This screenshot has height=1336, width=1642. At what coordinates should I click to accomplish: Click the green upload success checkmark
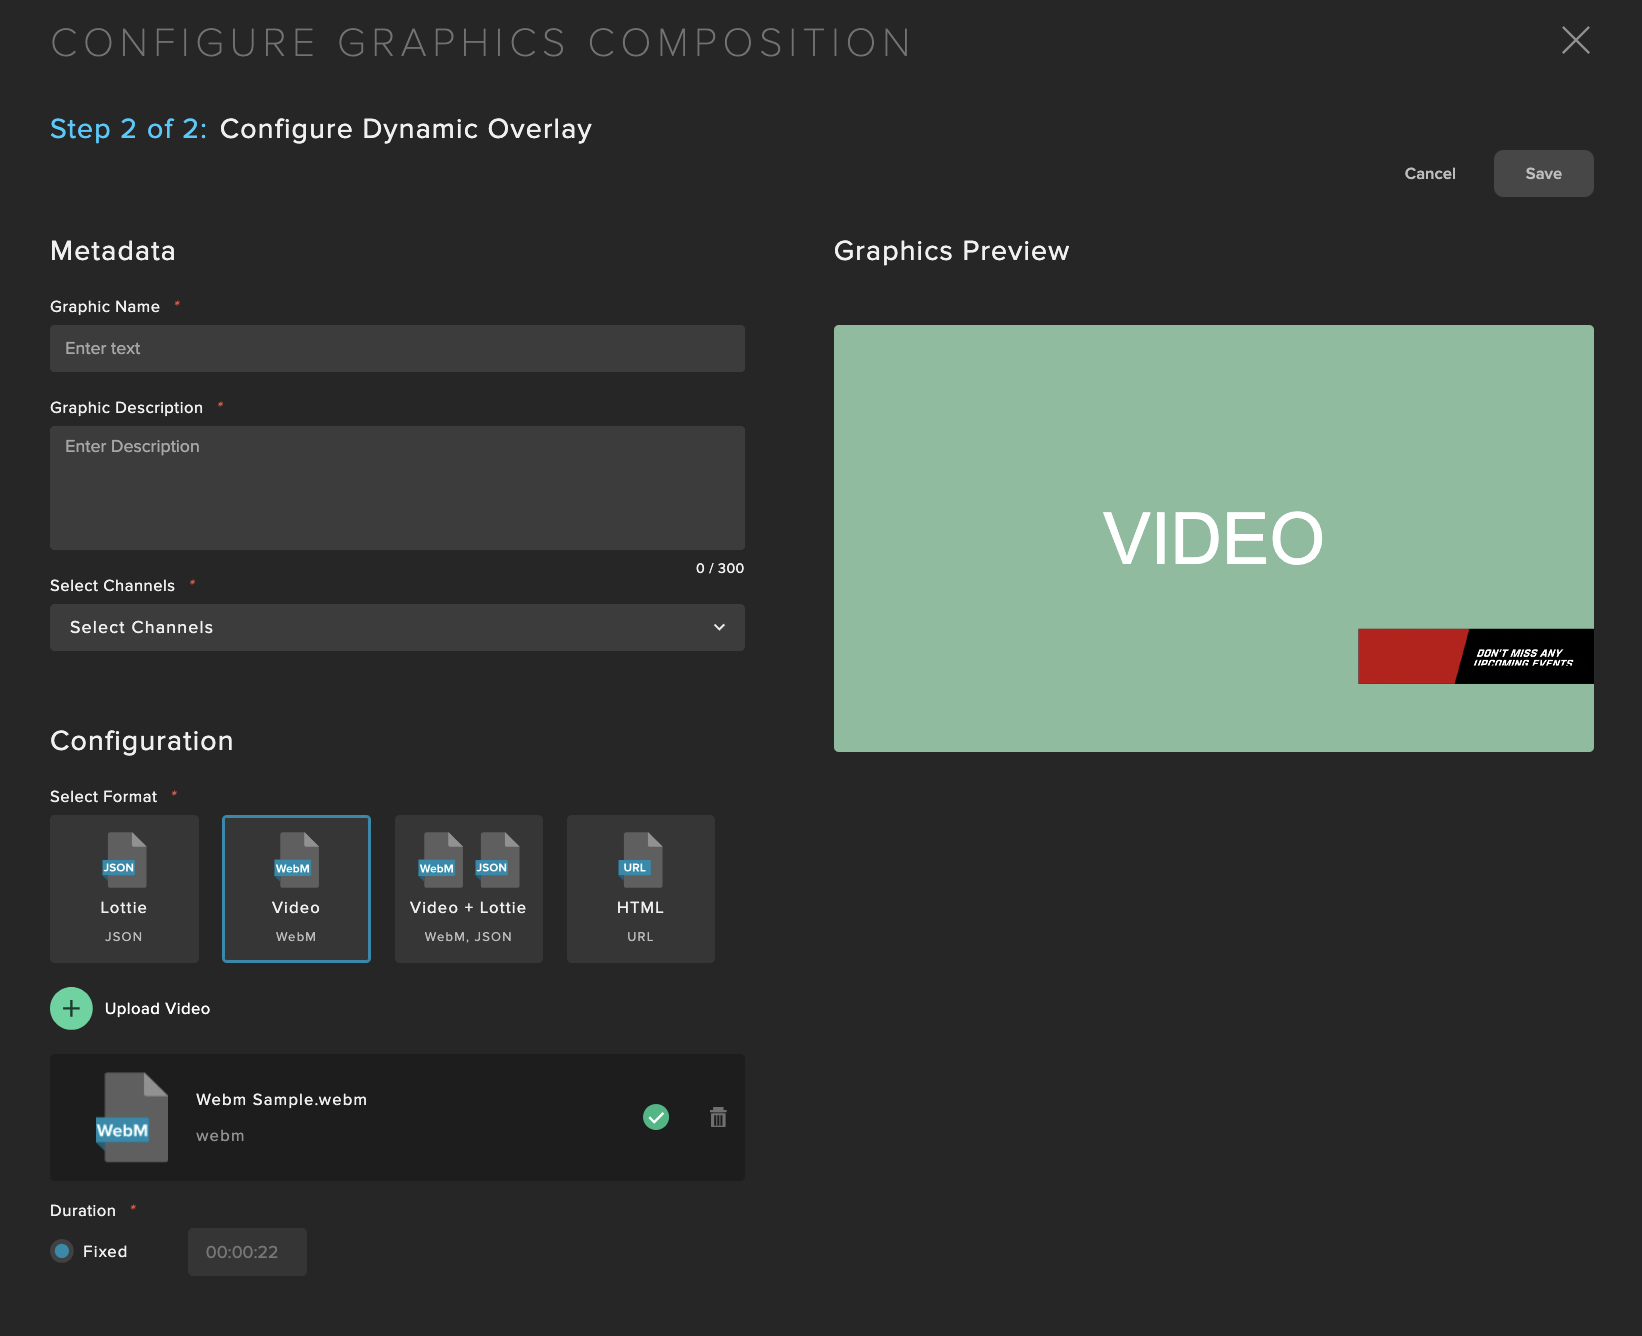pyautogui.click(x=656, y=1117)
